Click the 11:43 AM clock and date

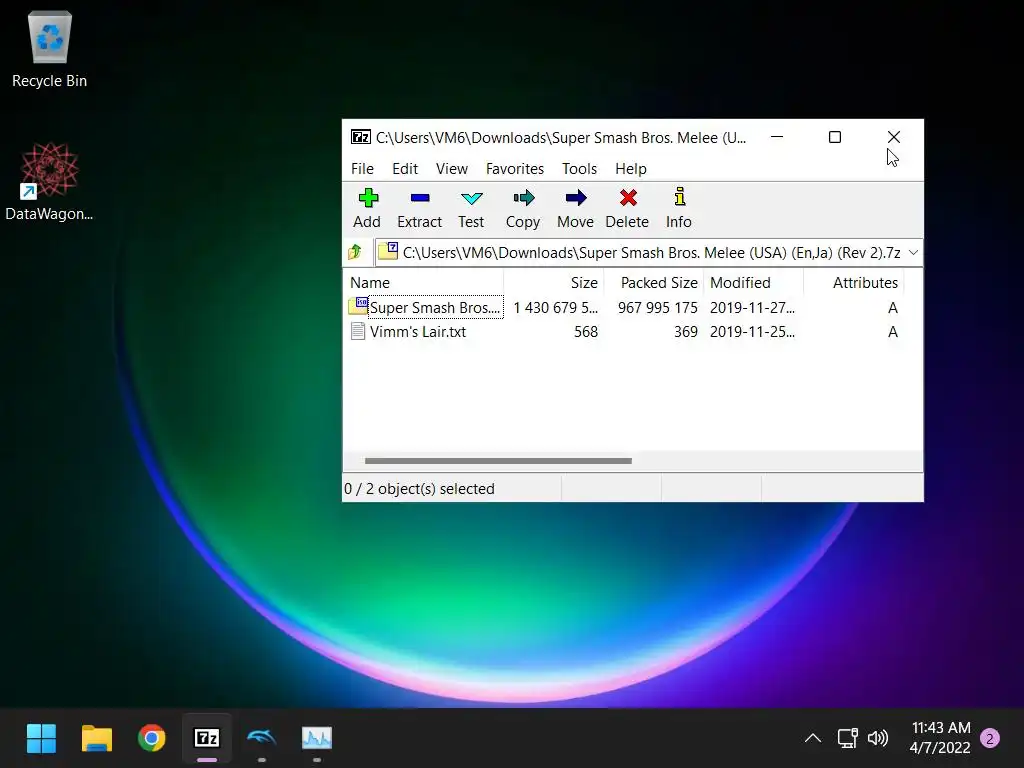(x=941, y=737)
